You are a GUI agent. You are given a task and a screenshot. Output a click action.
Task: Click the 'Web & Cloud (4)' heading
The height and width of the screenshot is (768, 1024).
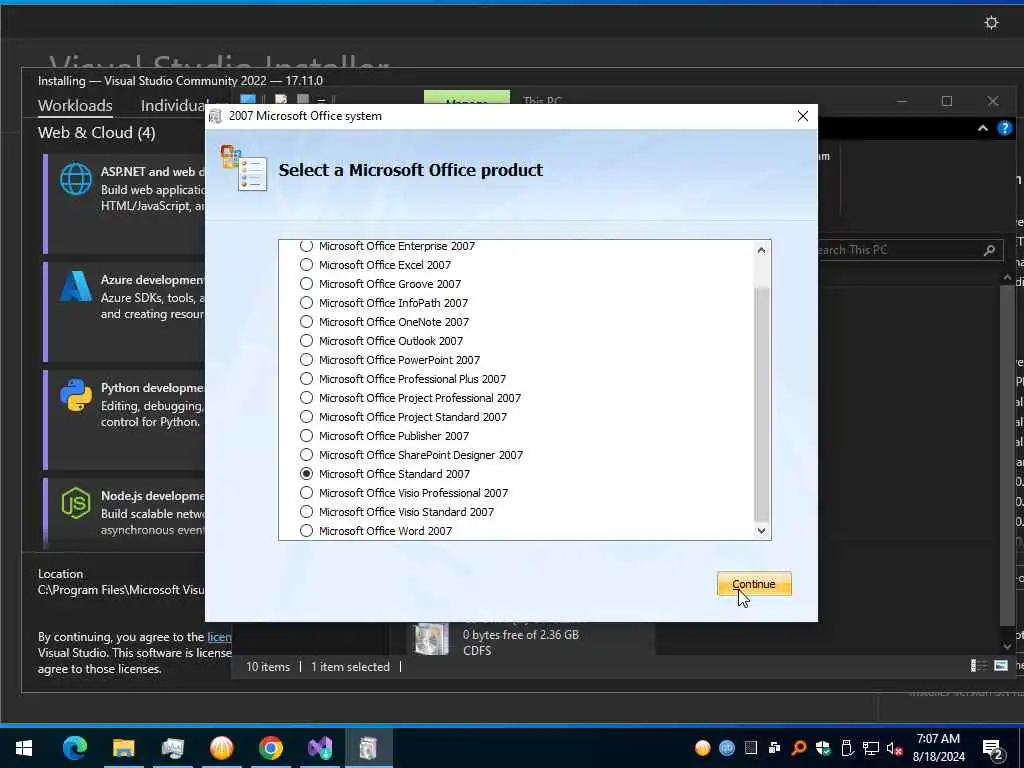click(97, 133)
